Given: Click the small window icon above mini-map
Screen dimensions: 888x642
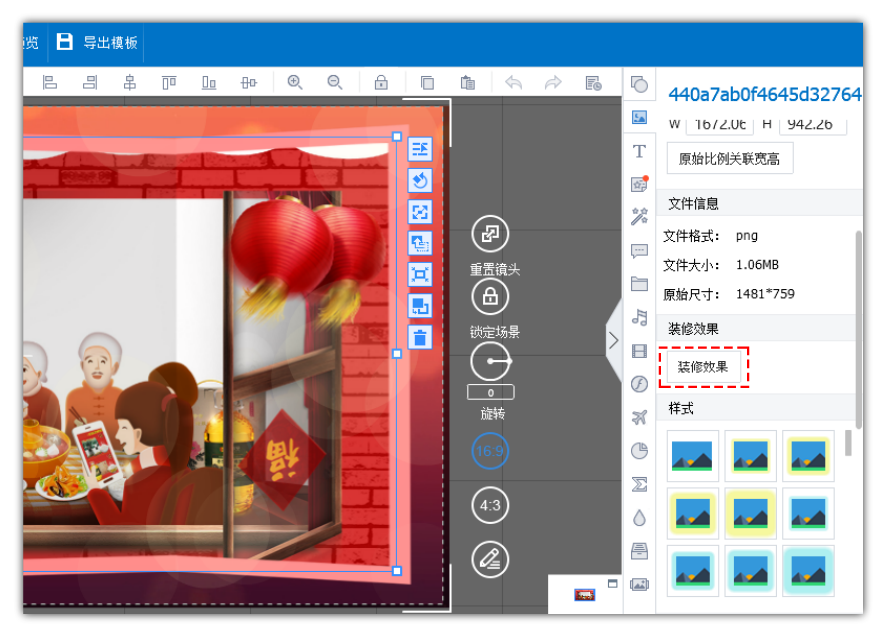Looking at the screenshot, I should click(612, 584).
